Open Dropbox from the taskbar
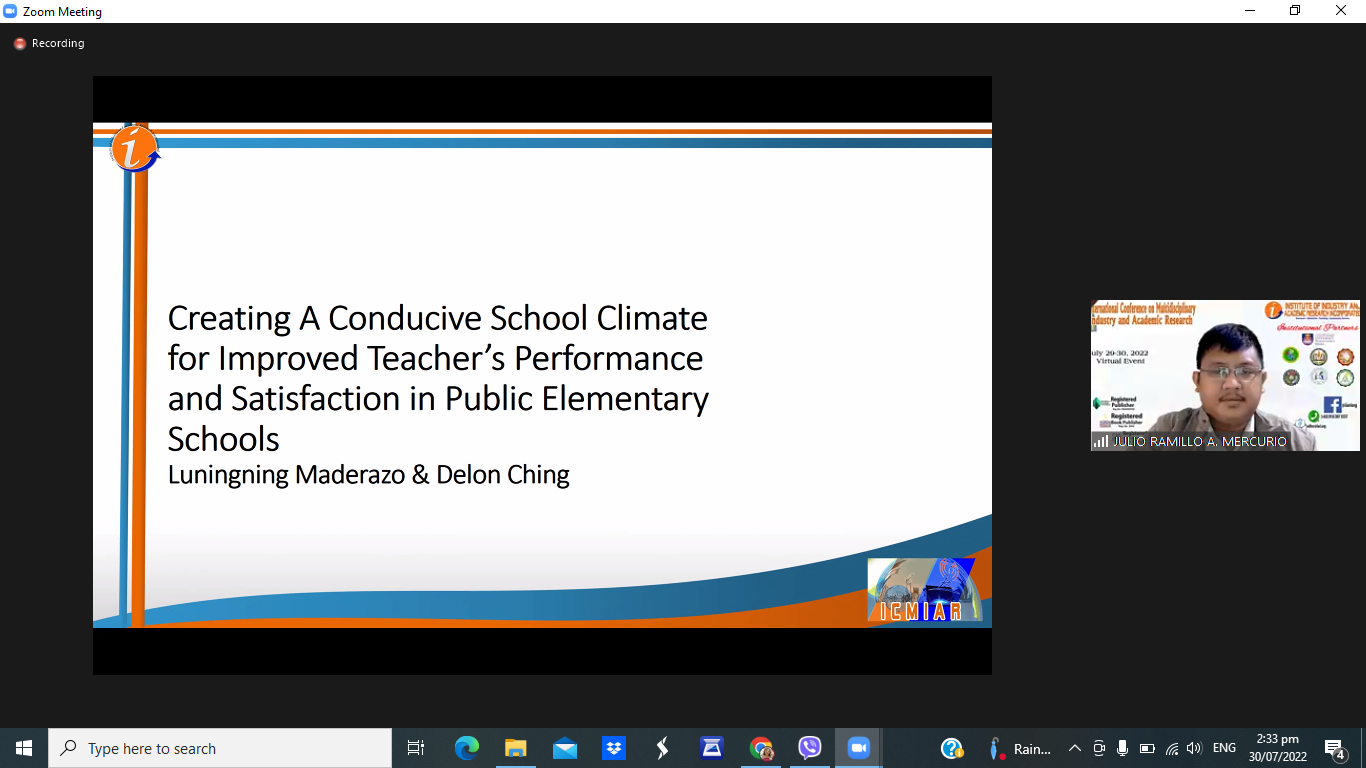 pos(613,748)
